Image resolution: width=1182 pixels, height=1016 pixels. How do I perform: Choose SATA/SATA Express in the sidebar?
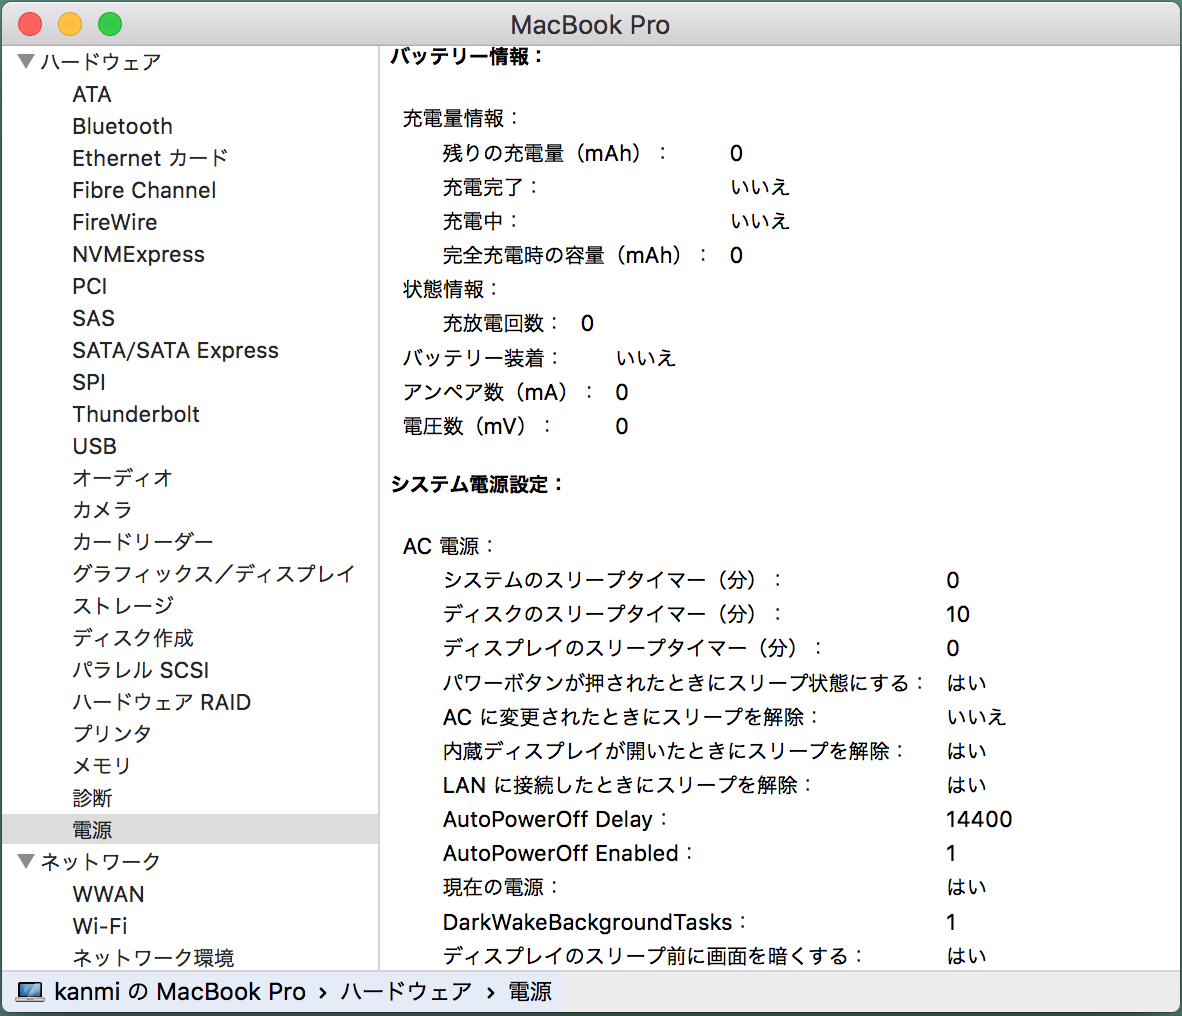click(175, 350)
